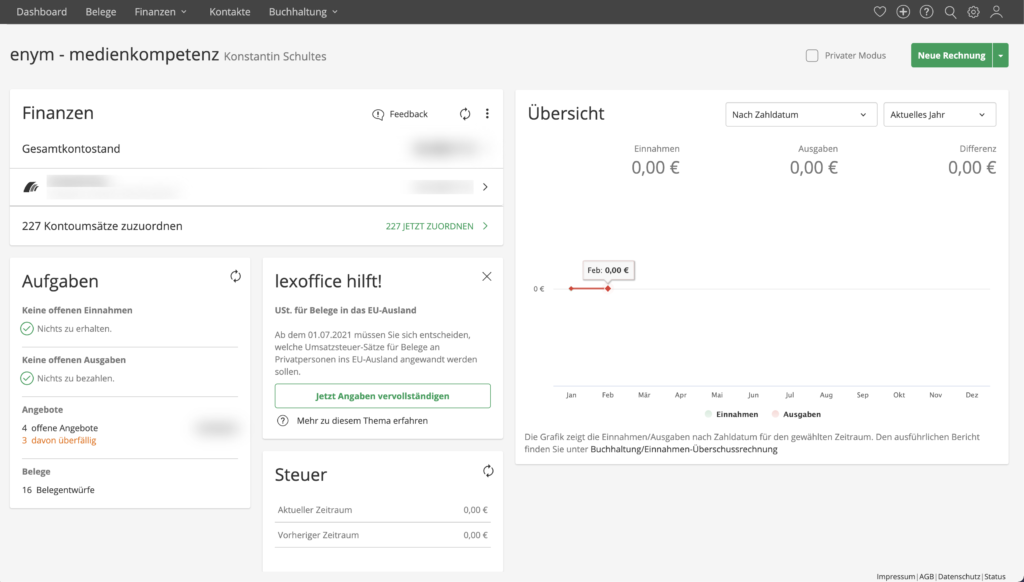Open the settings gear icon

click(x=973, y=12)
